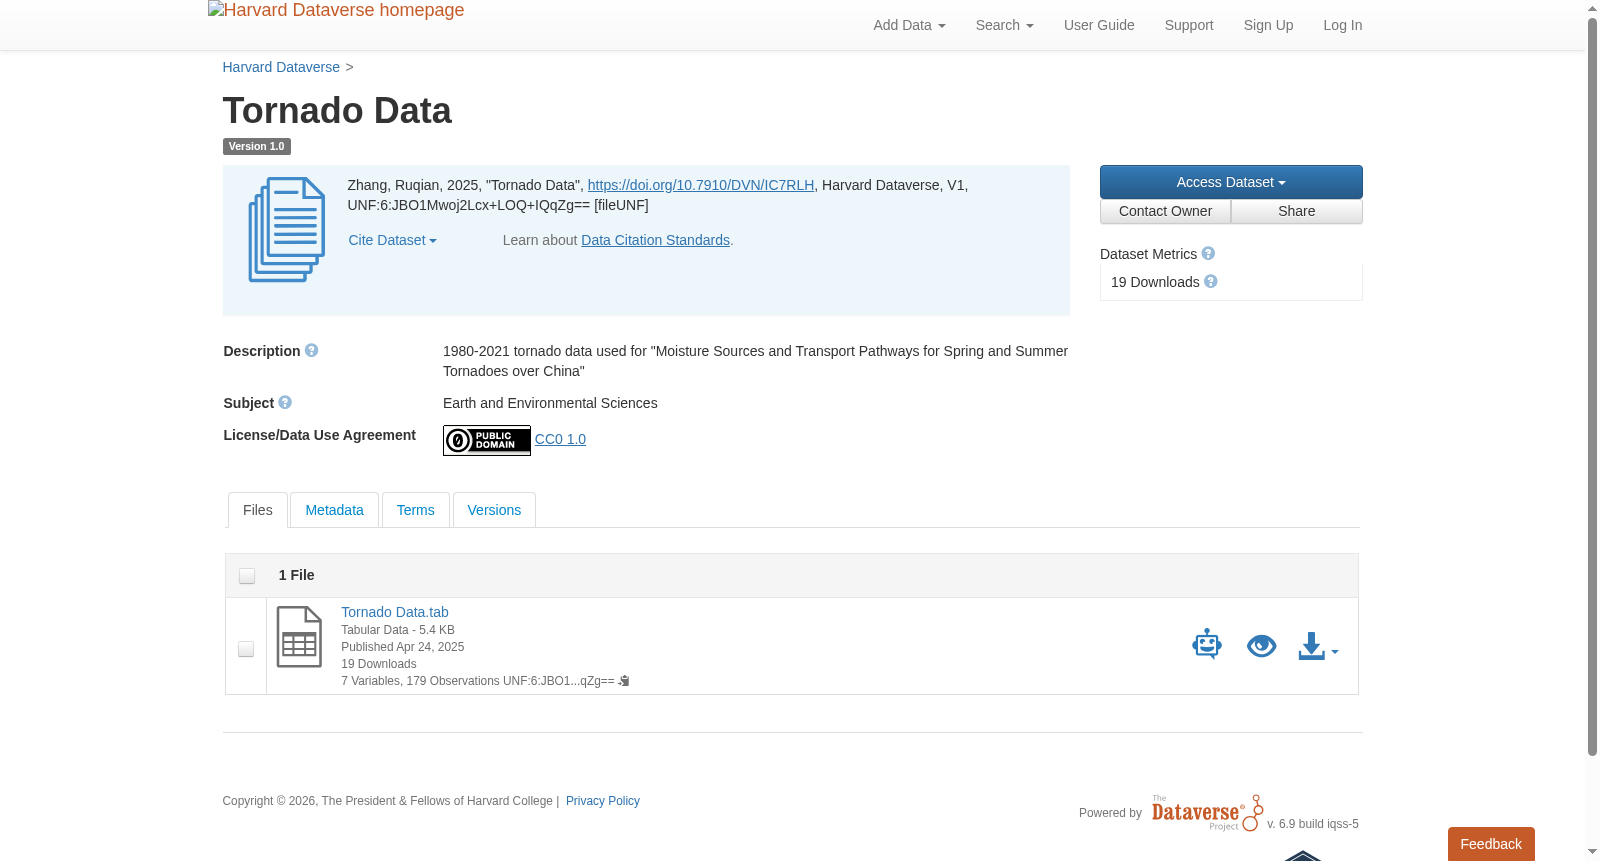Open the download options for Tornado Data.tab
The image size is (1600, 861).
click(x=1318, y=646)
